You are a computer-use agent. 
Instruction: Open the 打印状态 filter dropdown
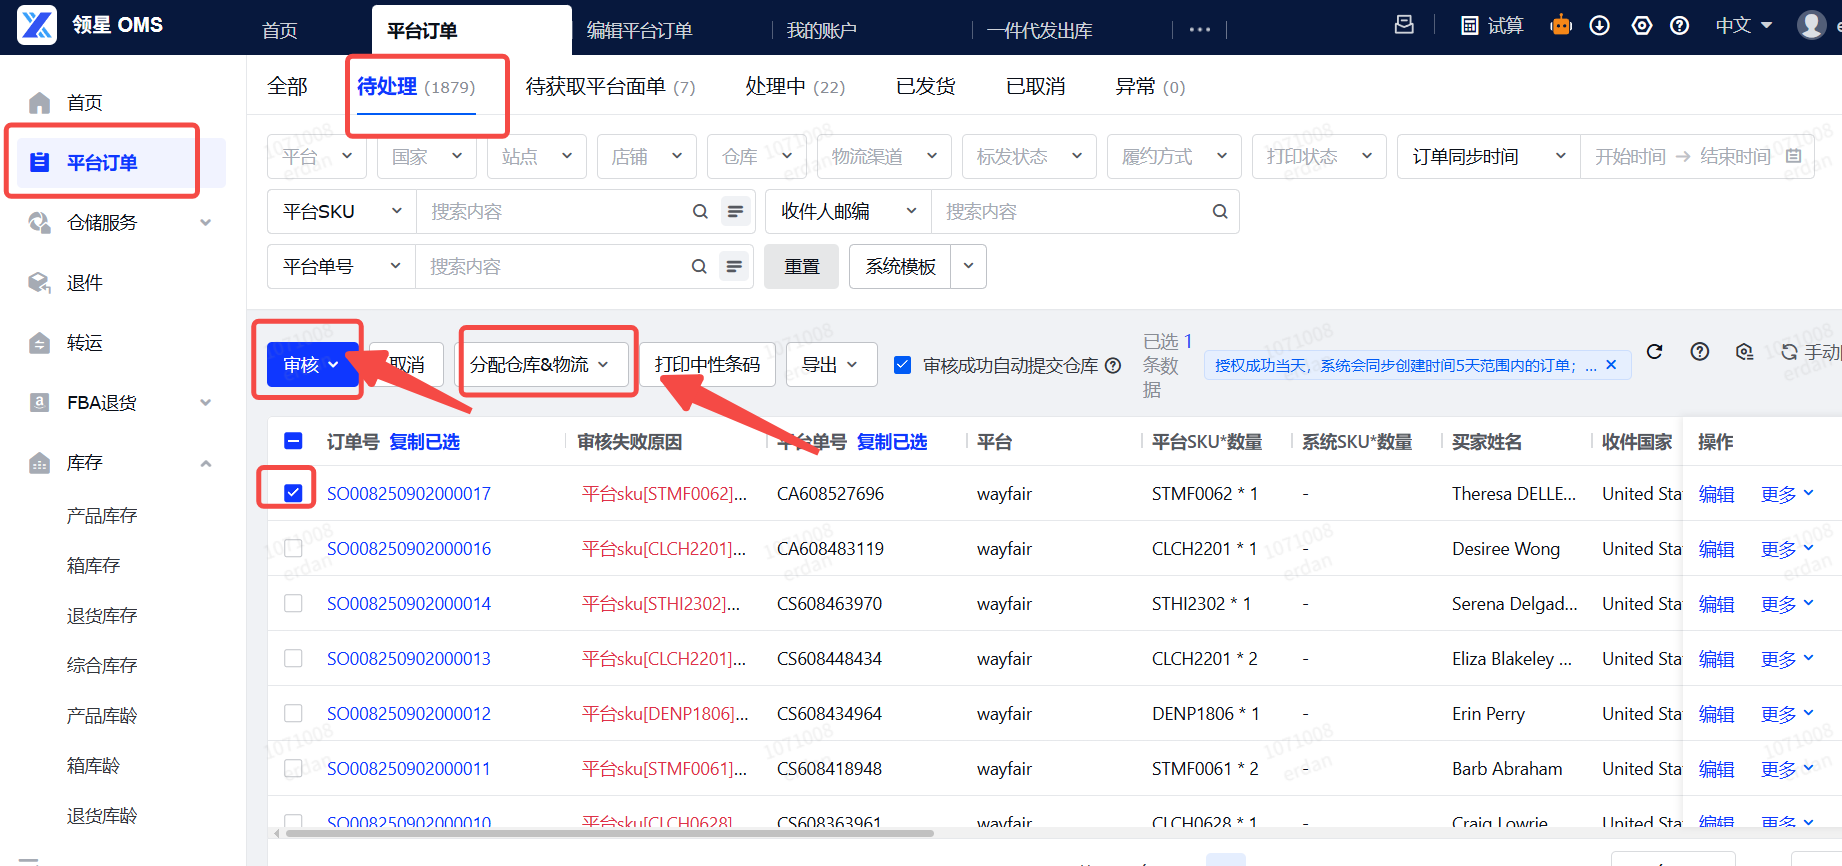[1319, 156]
